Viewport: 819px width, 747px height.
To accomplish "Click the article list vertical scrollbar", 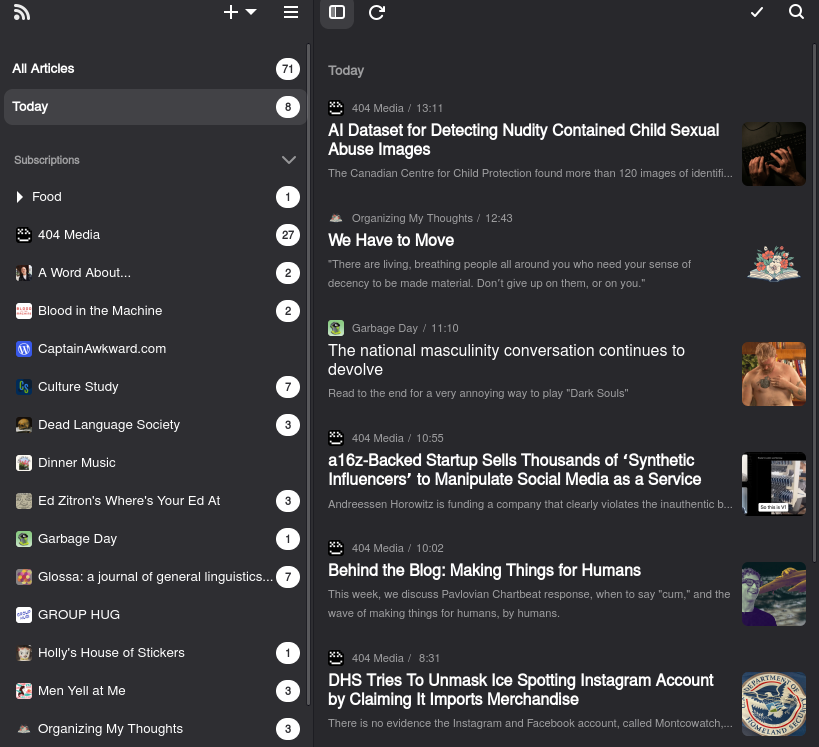I will coord(814,300).
